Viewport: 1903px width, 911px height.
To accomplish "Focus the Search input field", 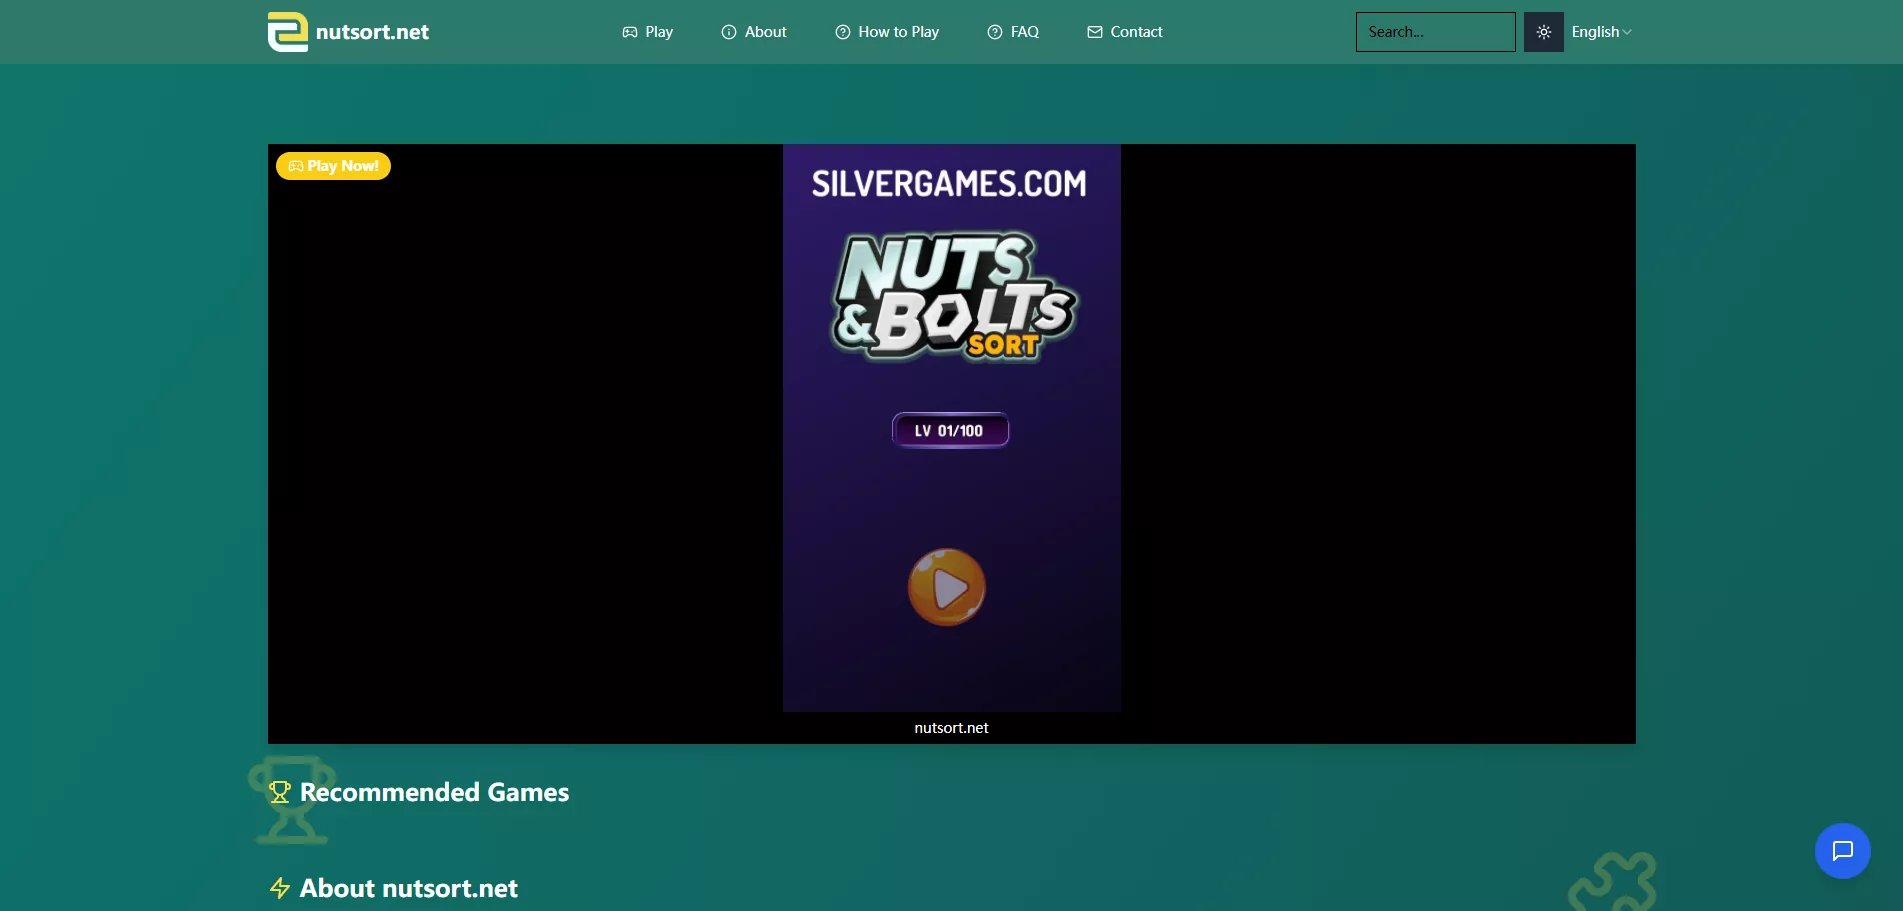I will [x=1435, y=32].
